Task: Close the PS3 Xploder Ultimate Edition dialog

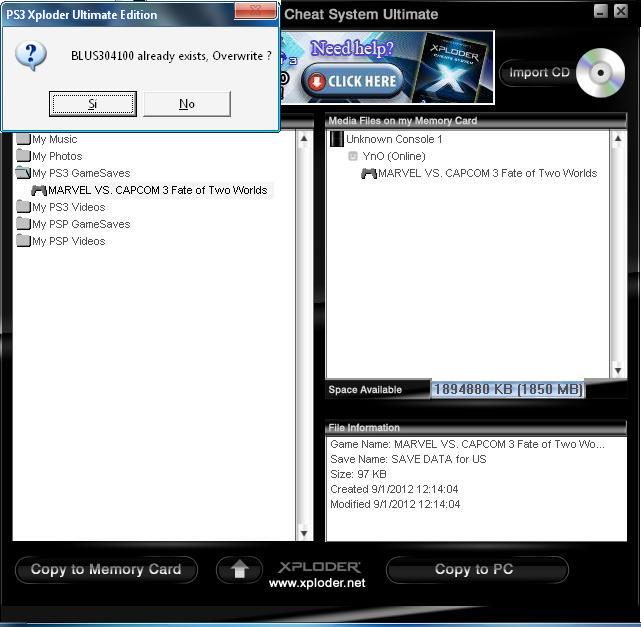Action: [255, 10]
